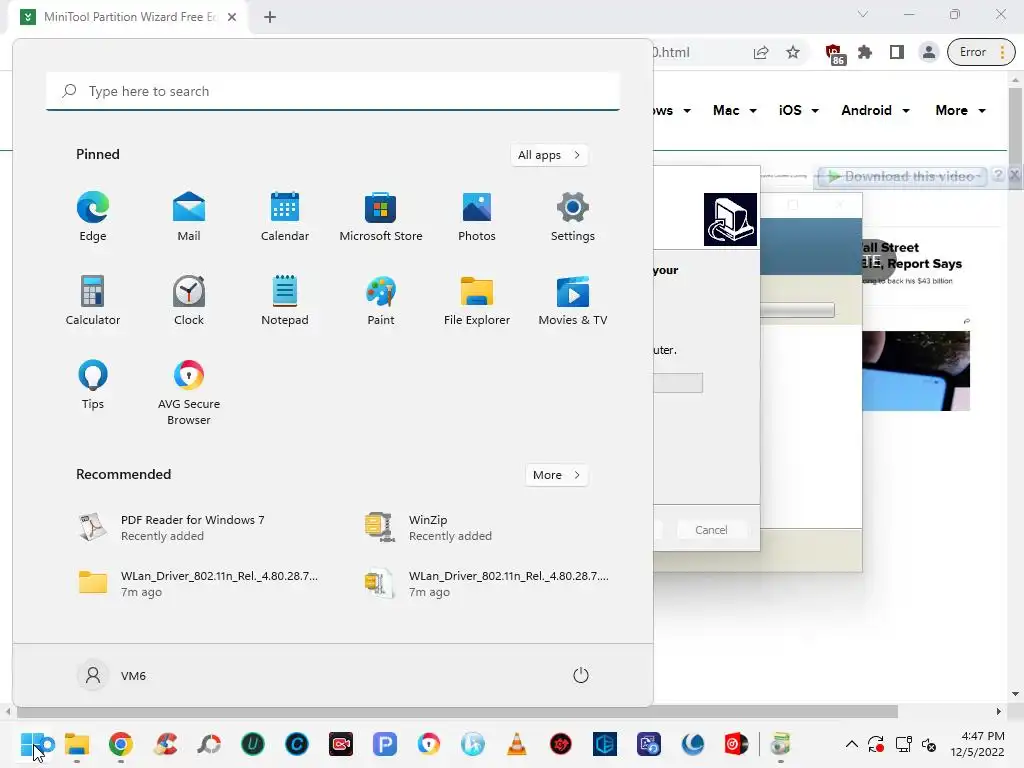Screen dimensions: 1024x768
Task: Open the Chrome tab search chevron
Action: pos(863,14)
